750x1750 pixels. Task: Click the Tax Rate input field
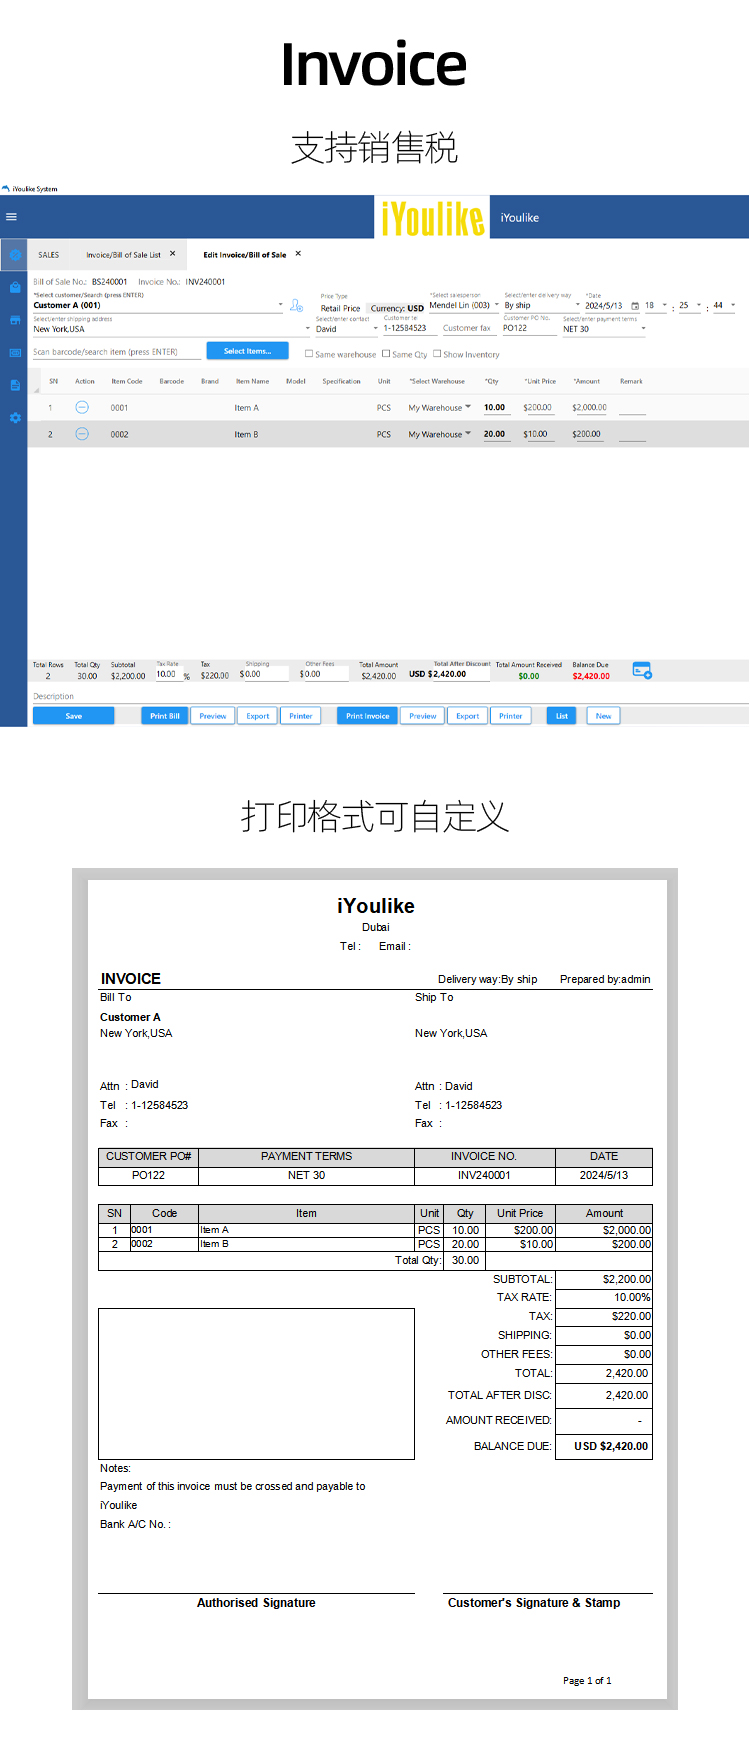168,675
